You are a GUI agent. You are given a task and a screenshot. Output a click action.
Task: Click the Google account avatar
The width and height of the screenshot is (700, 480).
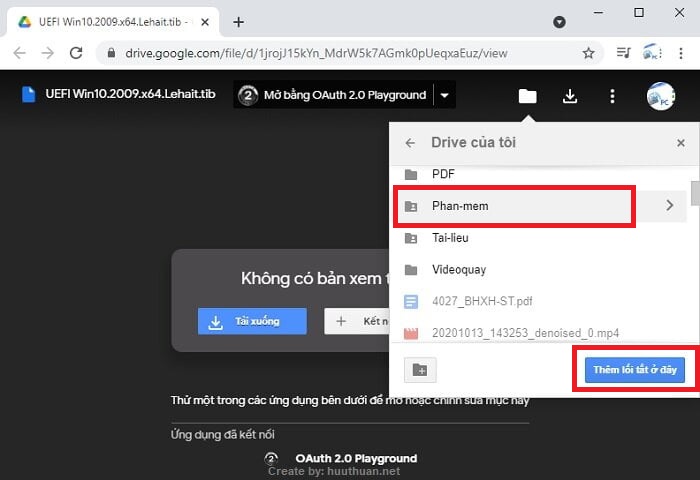[660, 96]
